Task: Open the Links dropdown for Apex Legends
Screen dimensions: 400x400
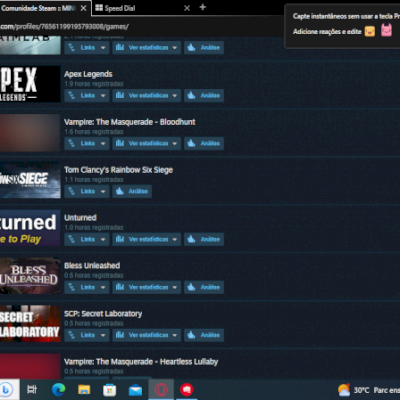Action: (x=87, y=95)
